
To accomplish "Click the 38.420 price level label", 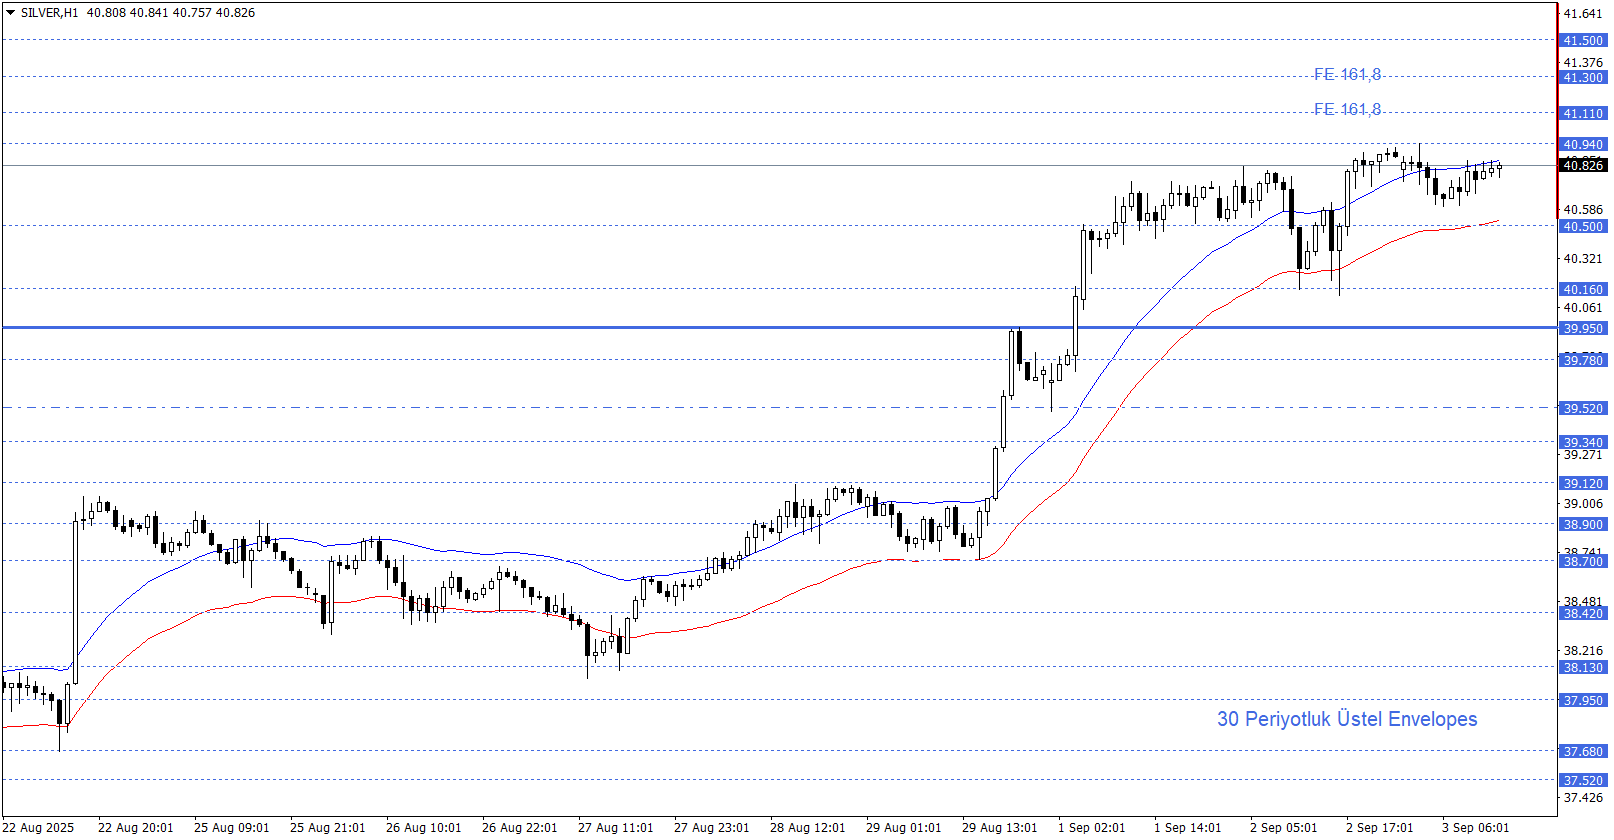I will pyautogui.click(x=1583, y=614).
